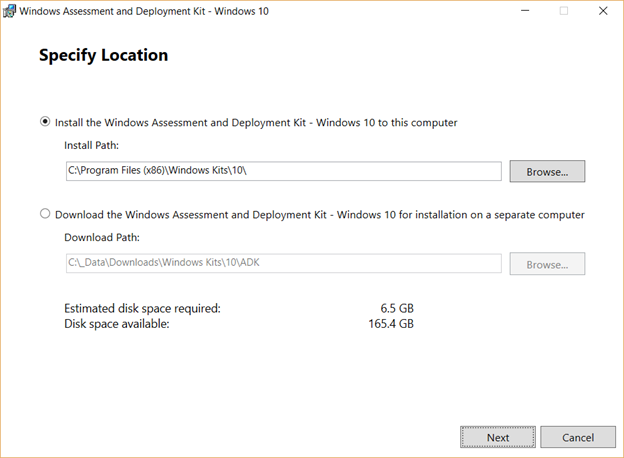Click the 'Install Path:' label

92,145
